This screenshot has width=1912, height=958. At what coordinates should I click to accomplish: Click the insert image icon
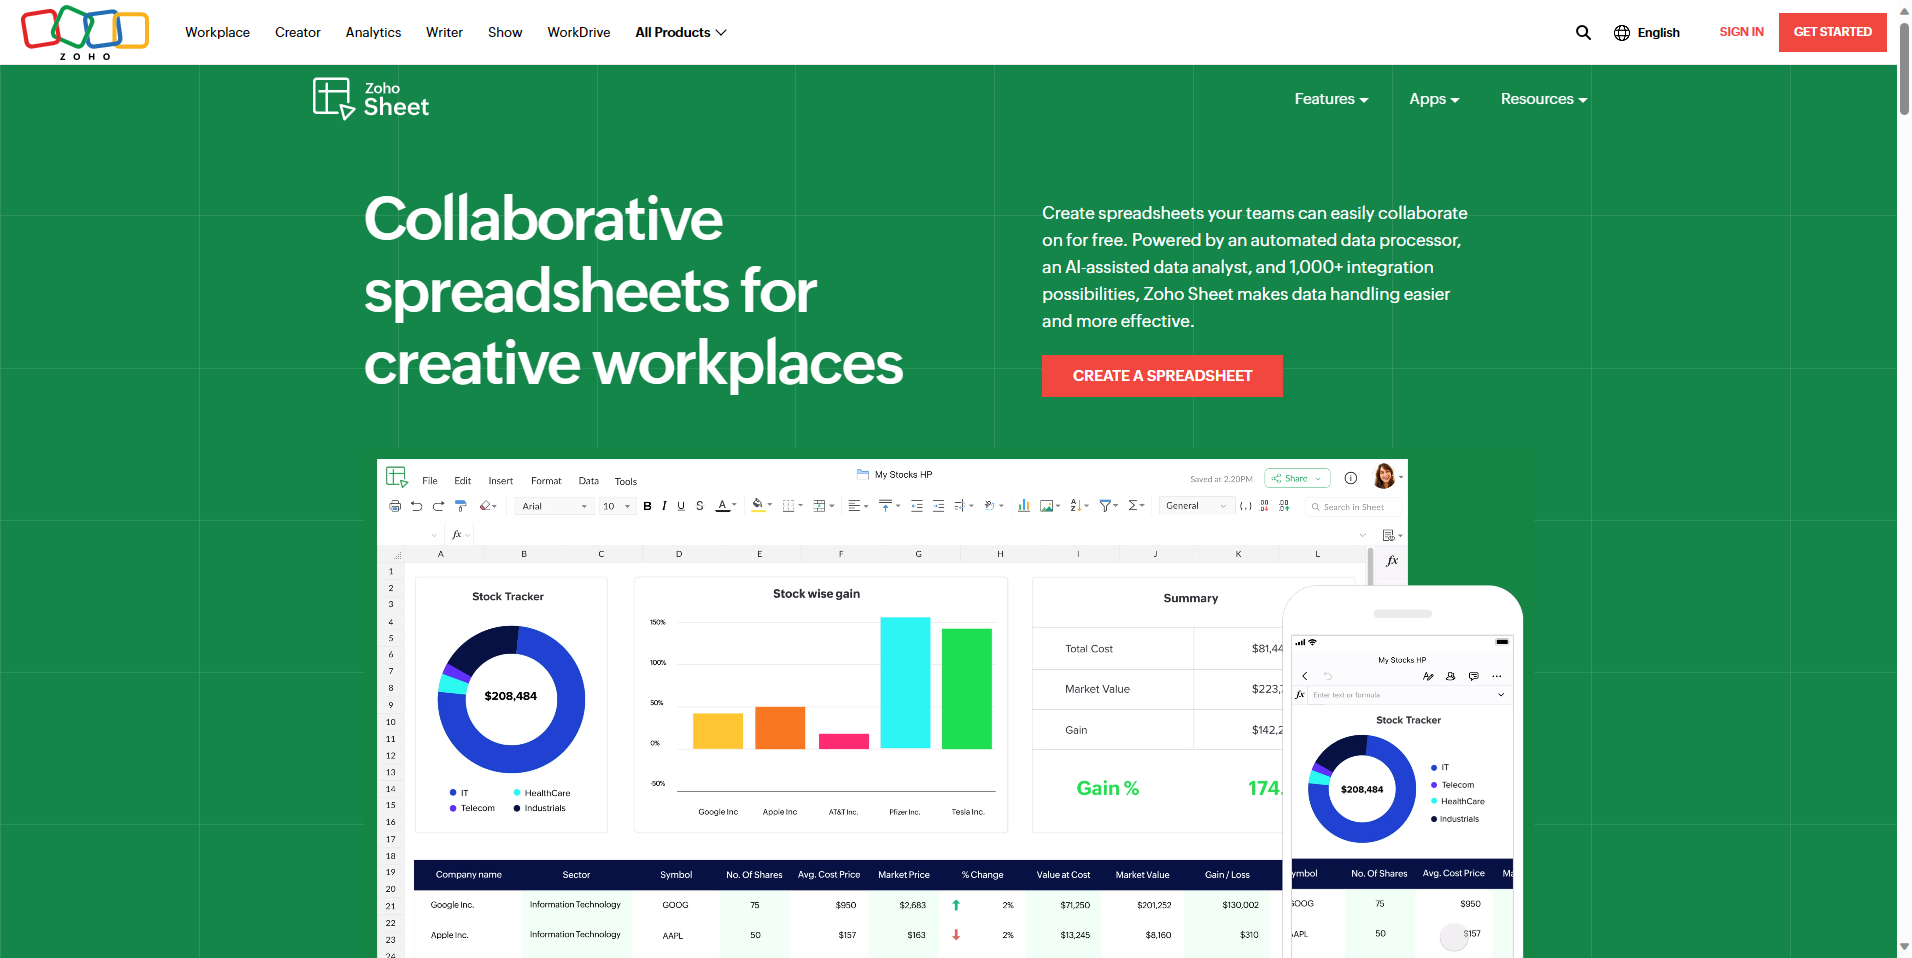1047,506
